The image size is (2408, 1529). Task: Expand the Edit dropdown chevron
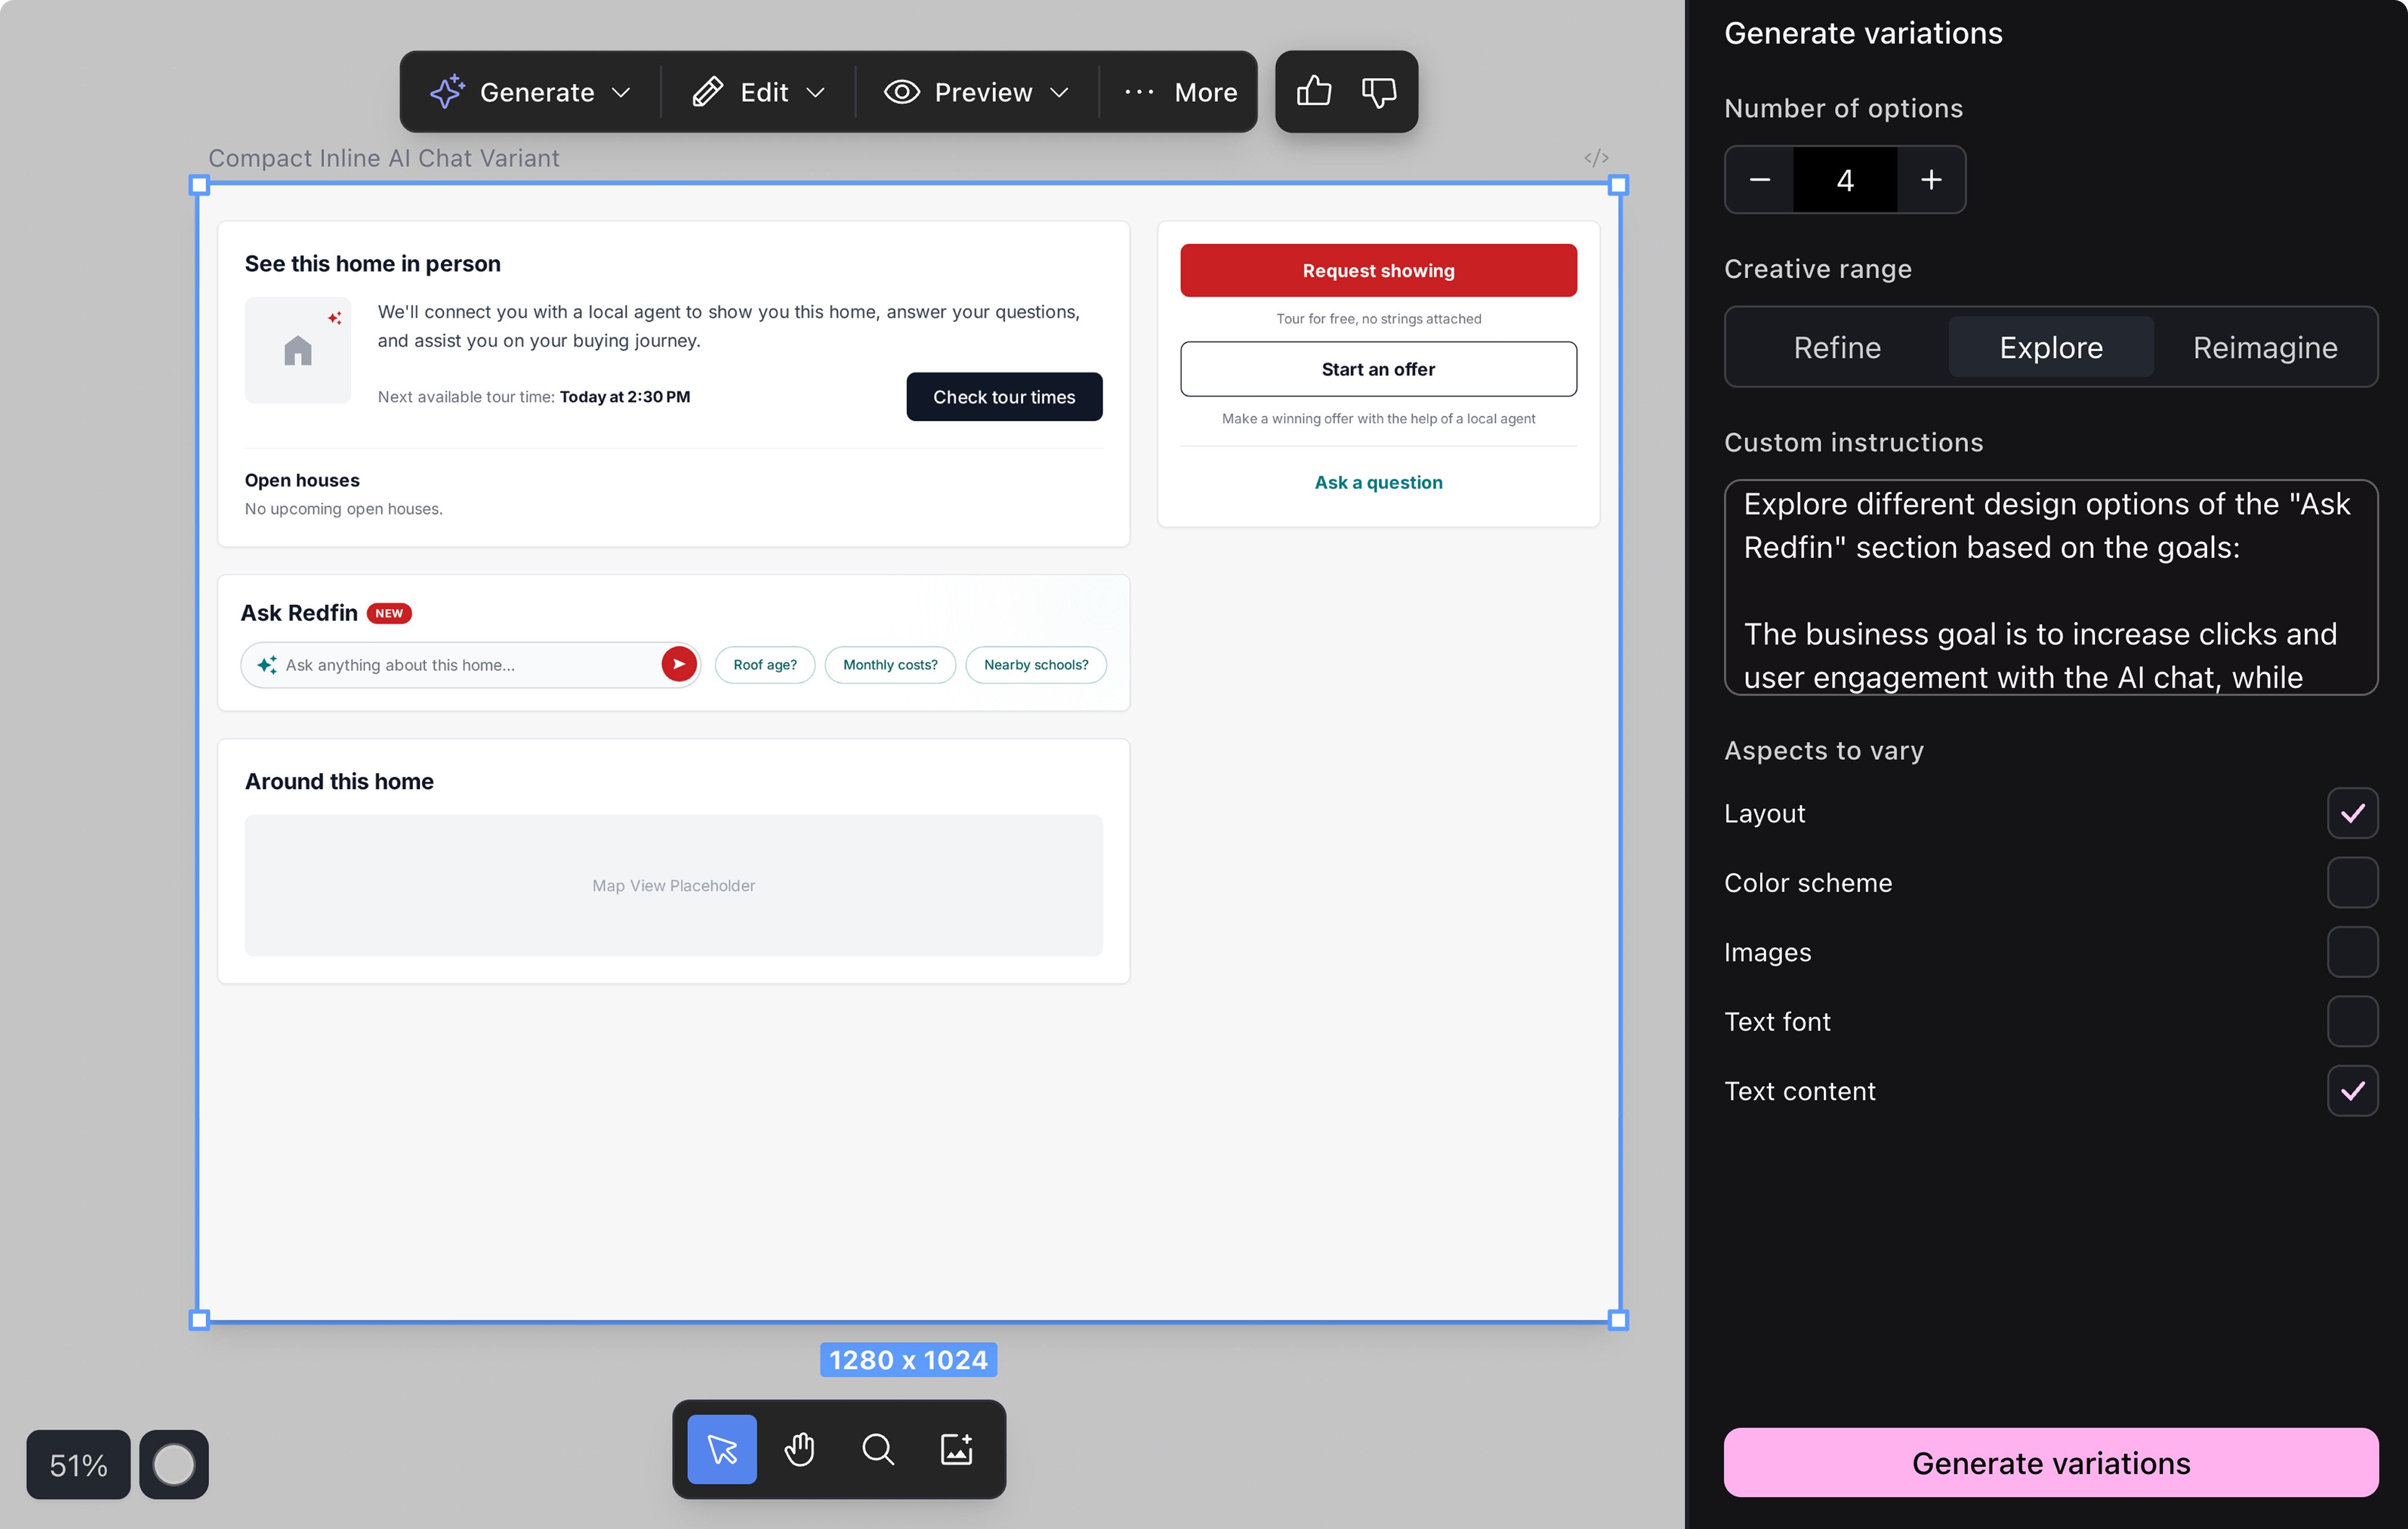pyautogui.click(x=815, y=93)
